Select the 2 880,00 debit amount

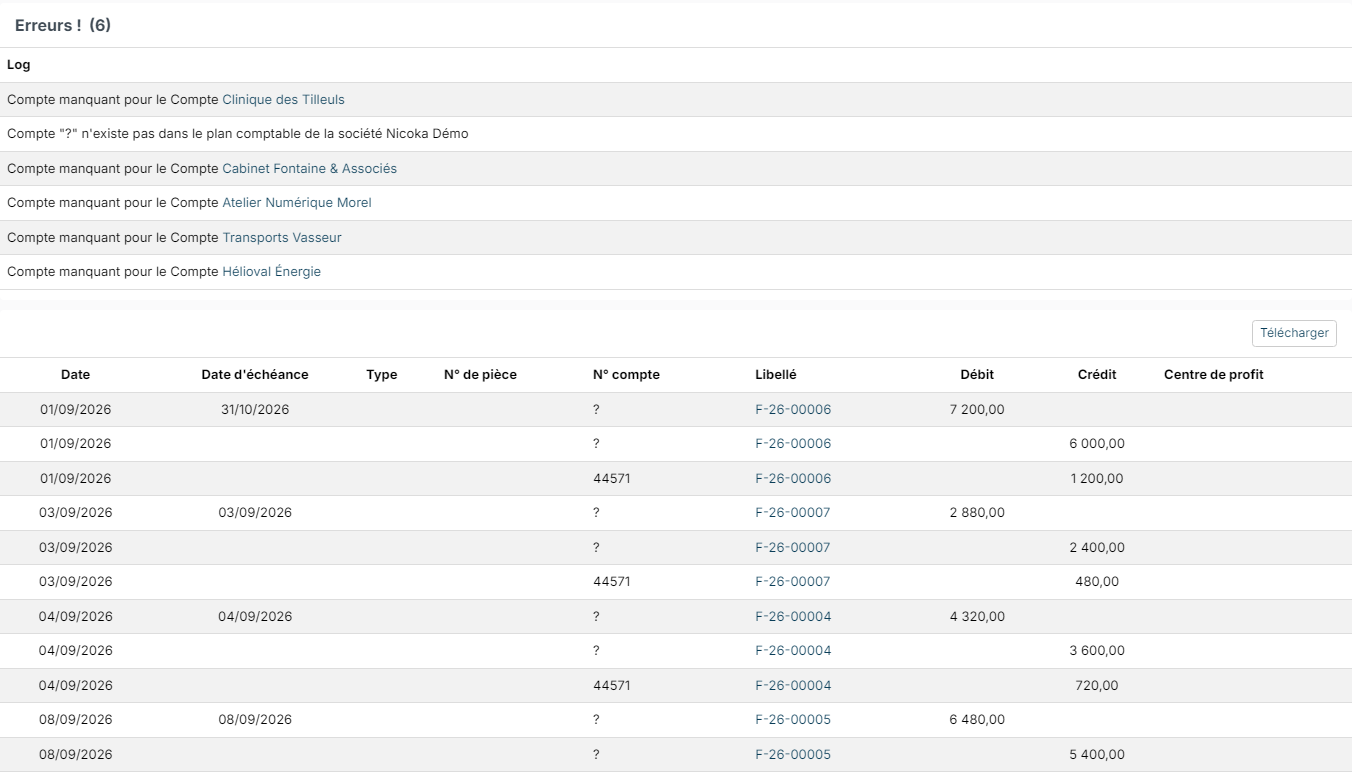point(977,512)
